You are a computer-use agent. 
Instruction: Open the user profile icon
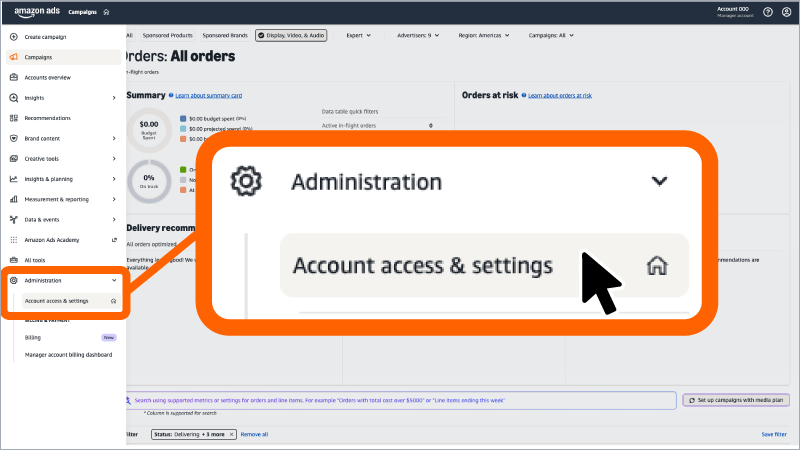point(786,12)
